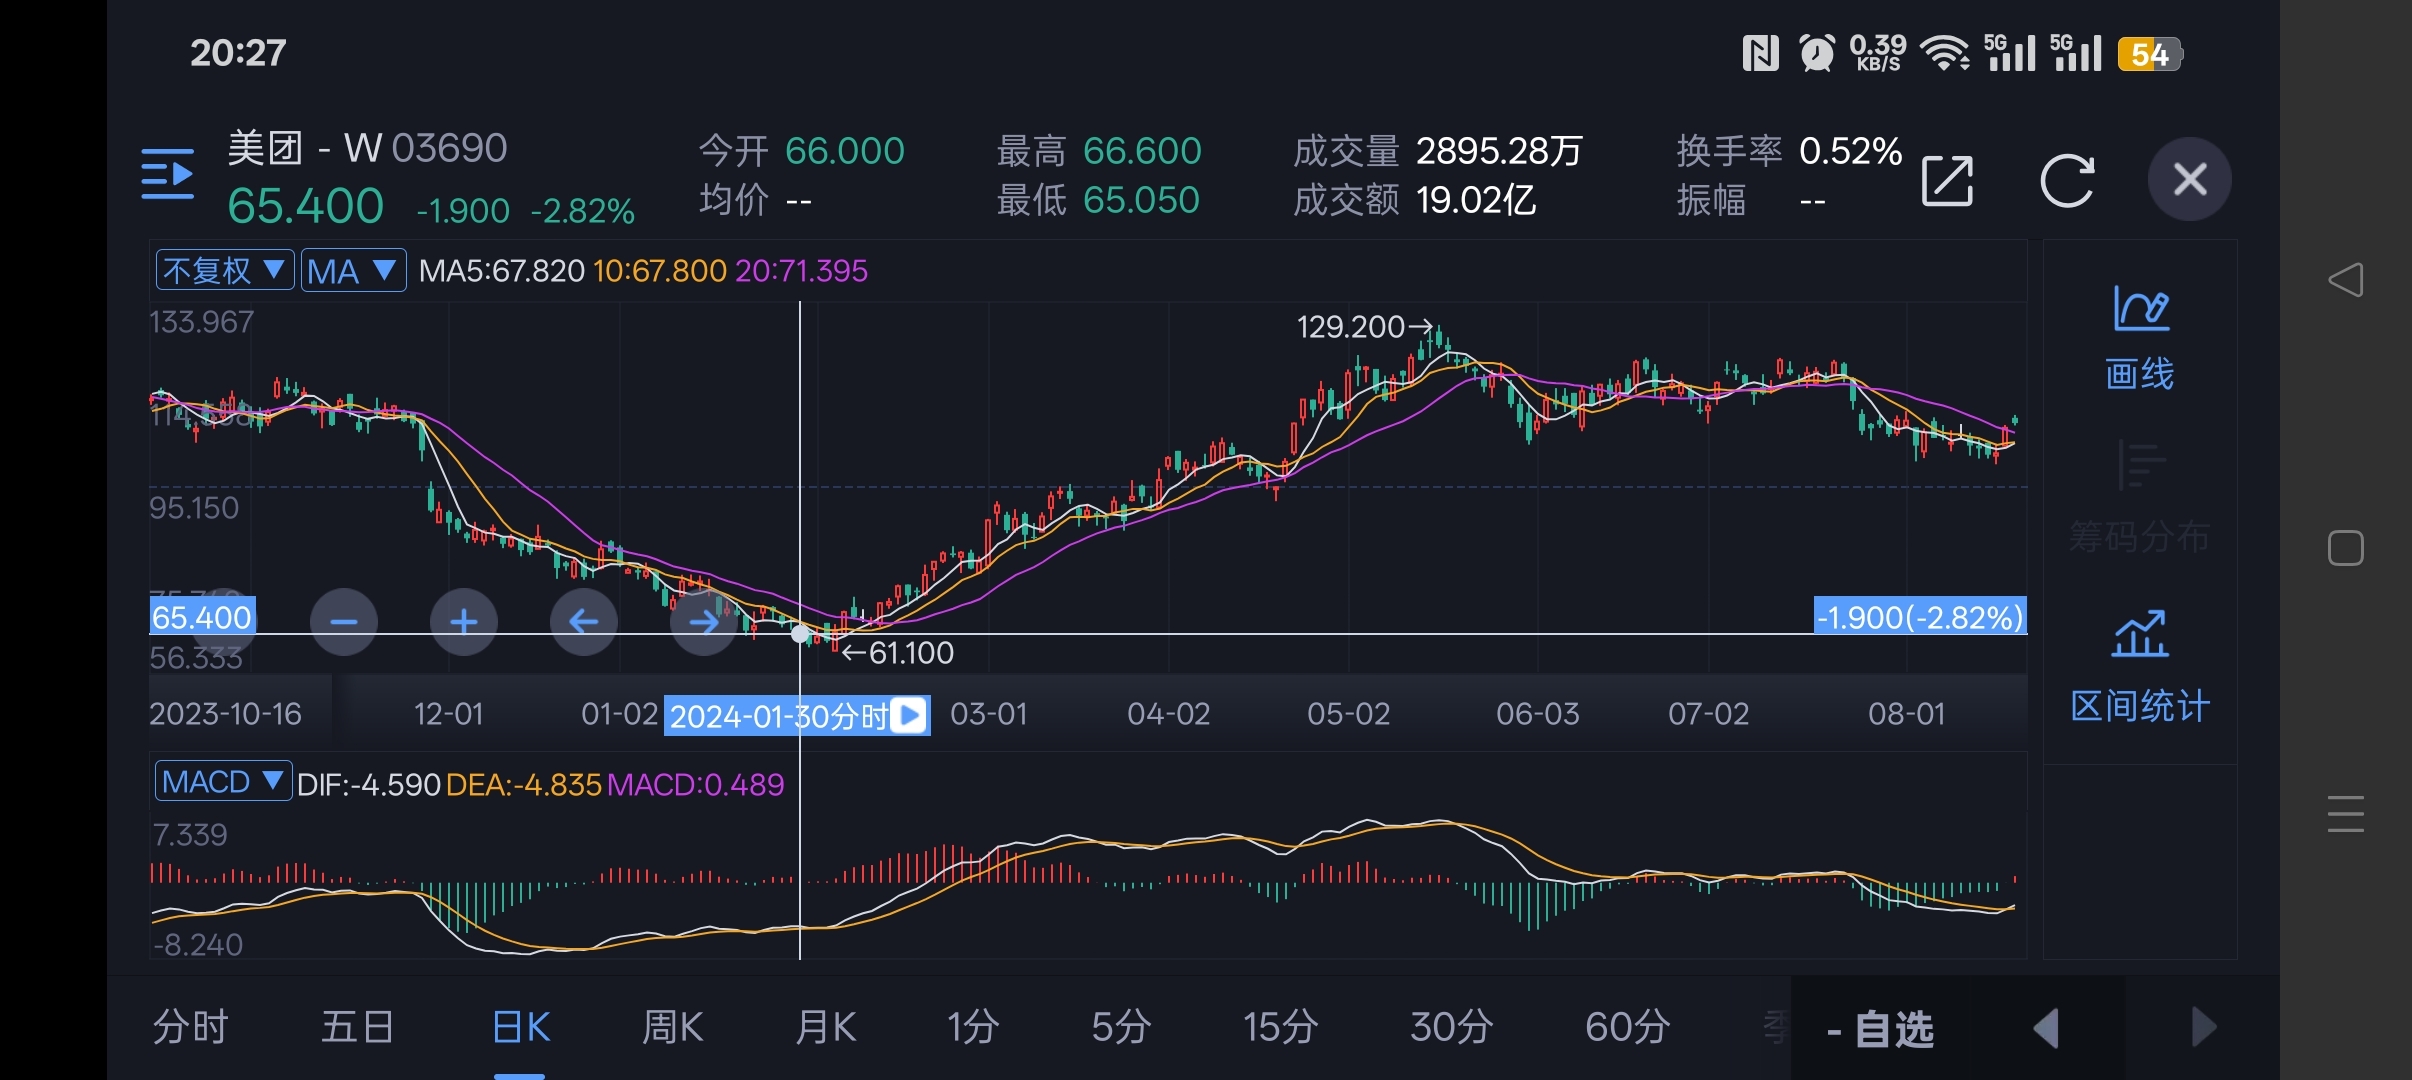Viewport: 2412px width, 1080px height.
Task: Go to next stock arrow
Action: coord(2202,1028)
